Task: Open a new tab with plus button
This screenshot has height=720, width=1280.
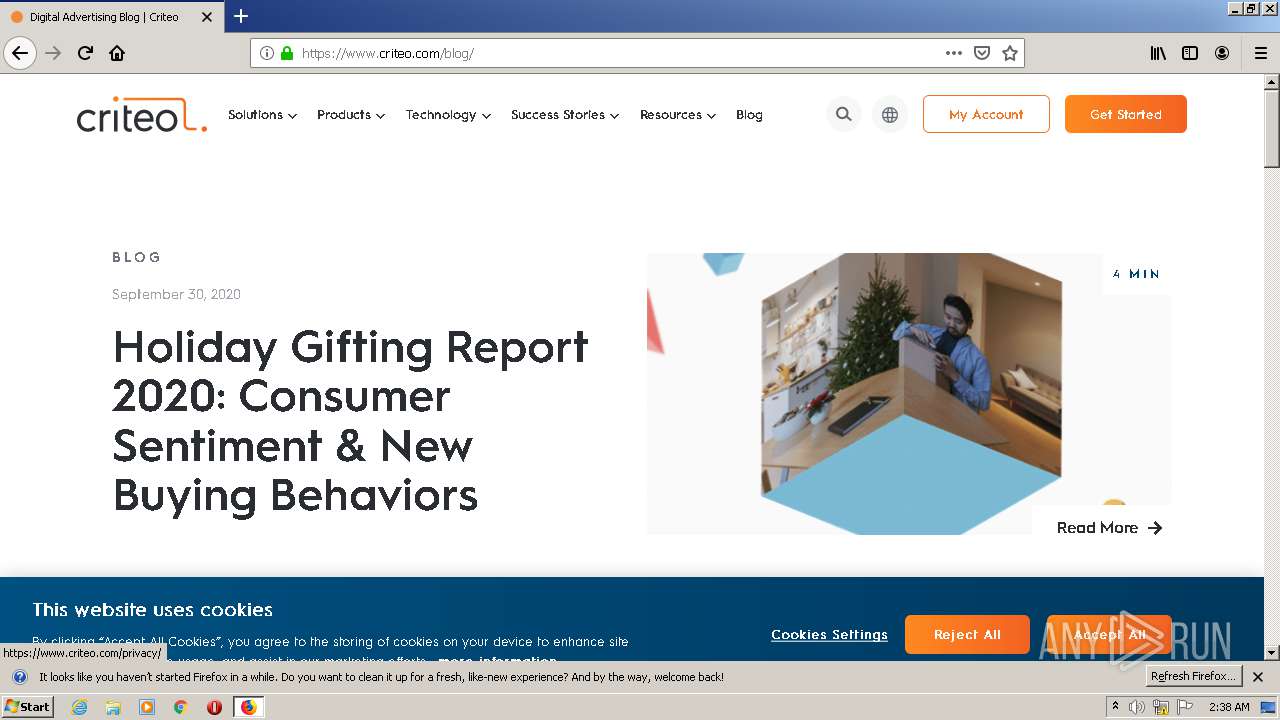Action: 241,16
